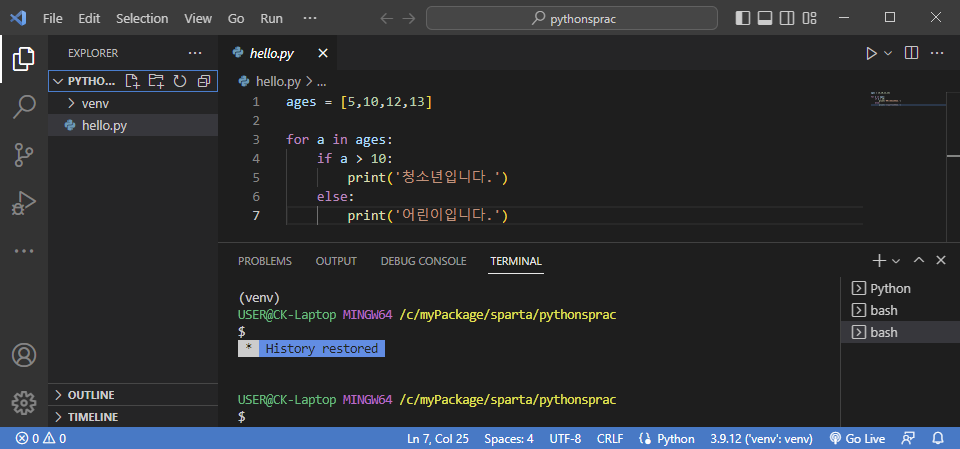Change file encoding UTF-8
The height and width of the screenshot is (449, 960).
(x=565, y=439)
